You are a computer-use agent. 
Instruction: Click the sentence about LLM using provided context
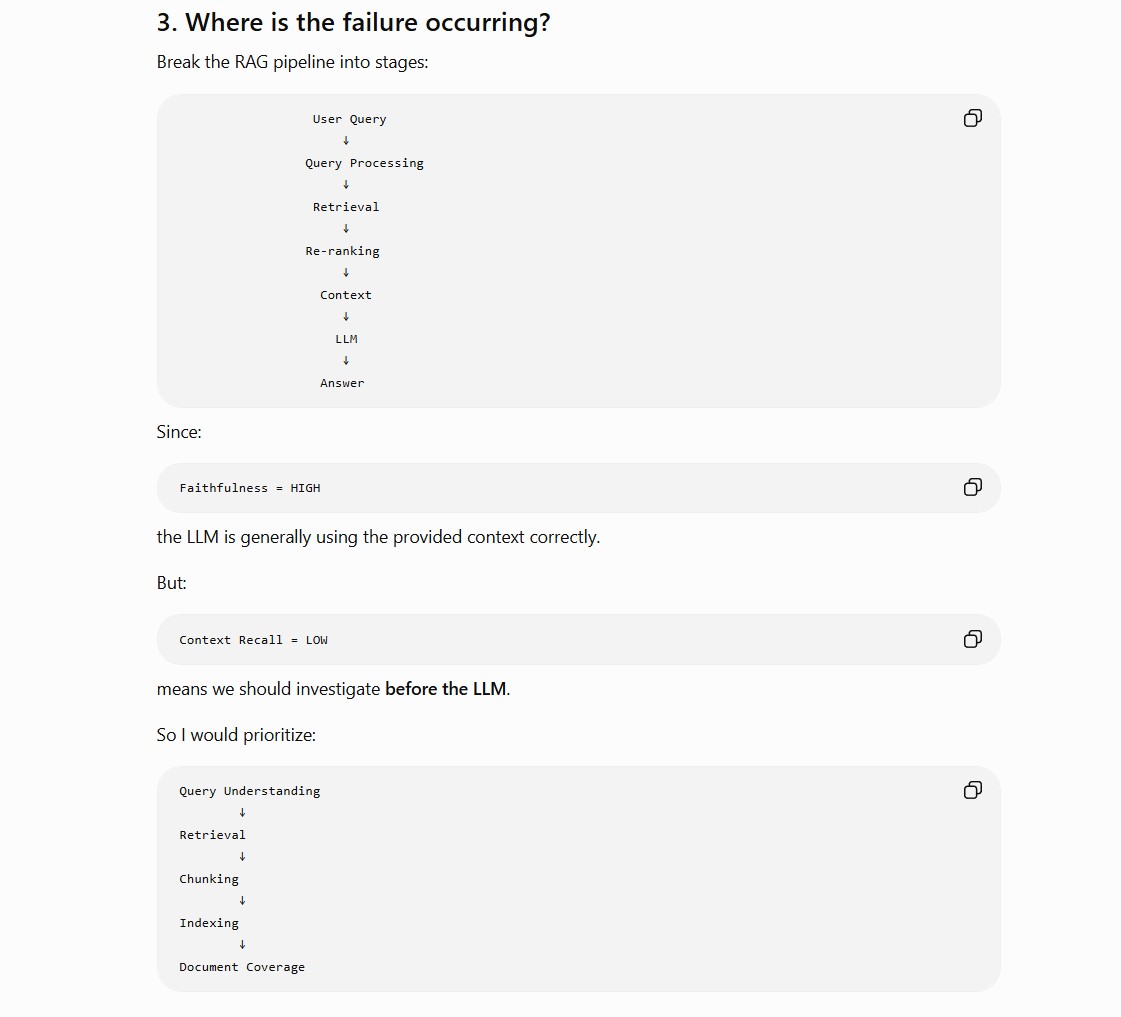tap(378, 537)
